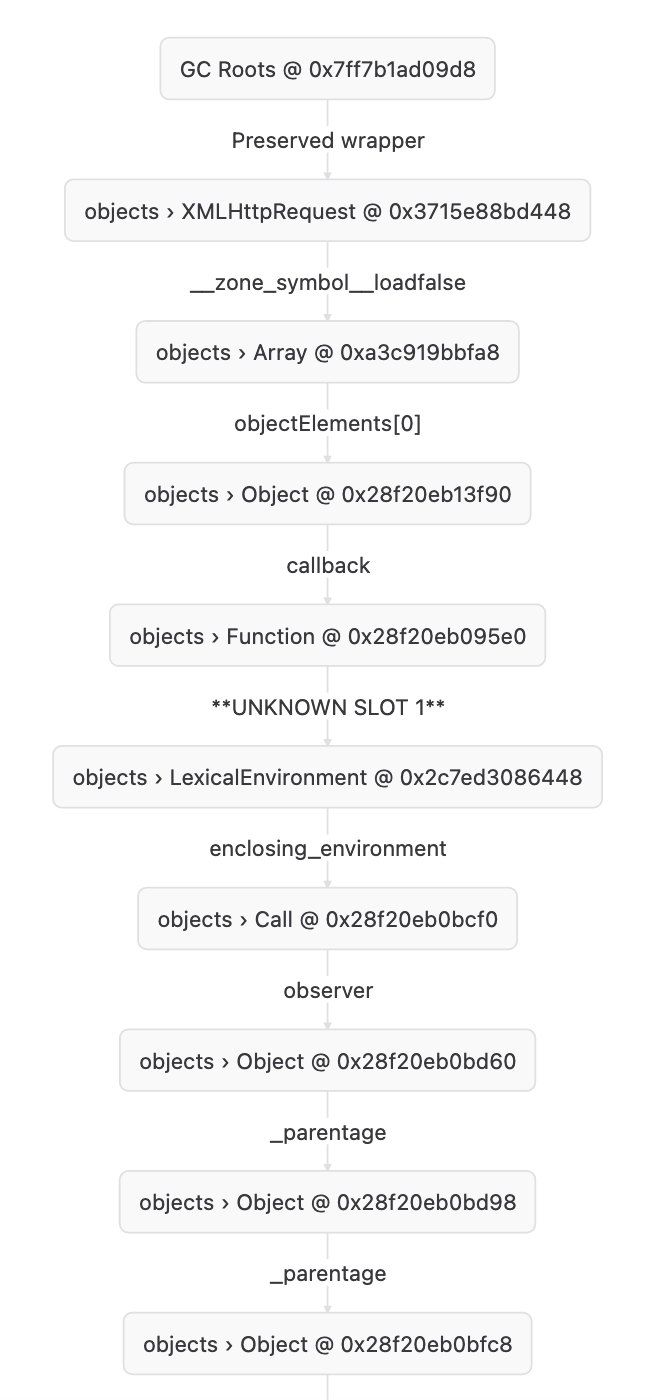Viewport: 652px width, 1400px height.
Task: Click the edge line leaving Object eb0bfc8
Action: (328, 1387)
